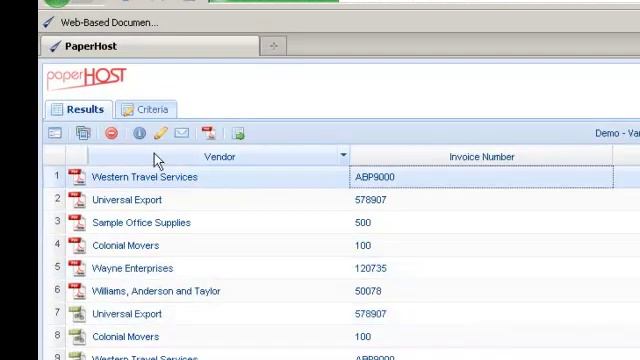640x360 pixels.
Task: Click invoice number 578907 in row 7
Action: click(371, 314)
